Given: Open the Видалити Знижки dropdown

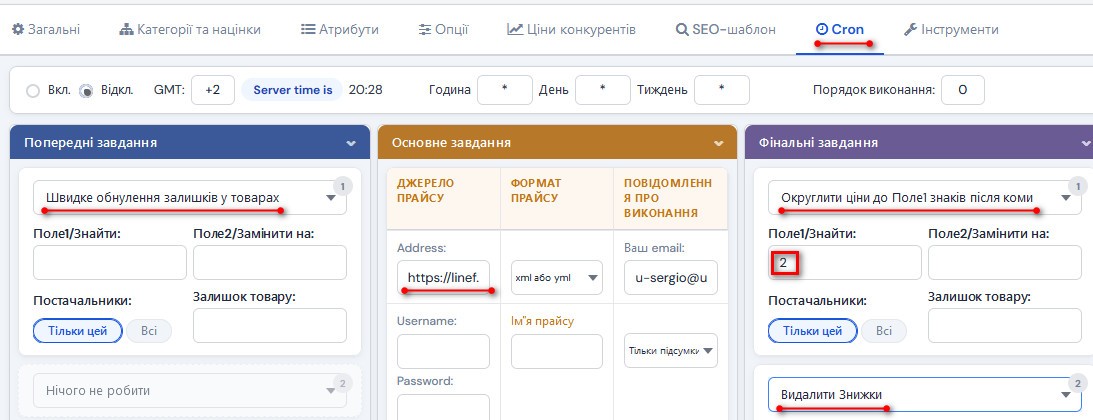Looking at the screenshot, I should pyautogui.click(x=925, y=395).
